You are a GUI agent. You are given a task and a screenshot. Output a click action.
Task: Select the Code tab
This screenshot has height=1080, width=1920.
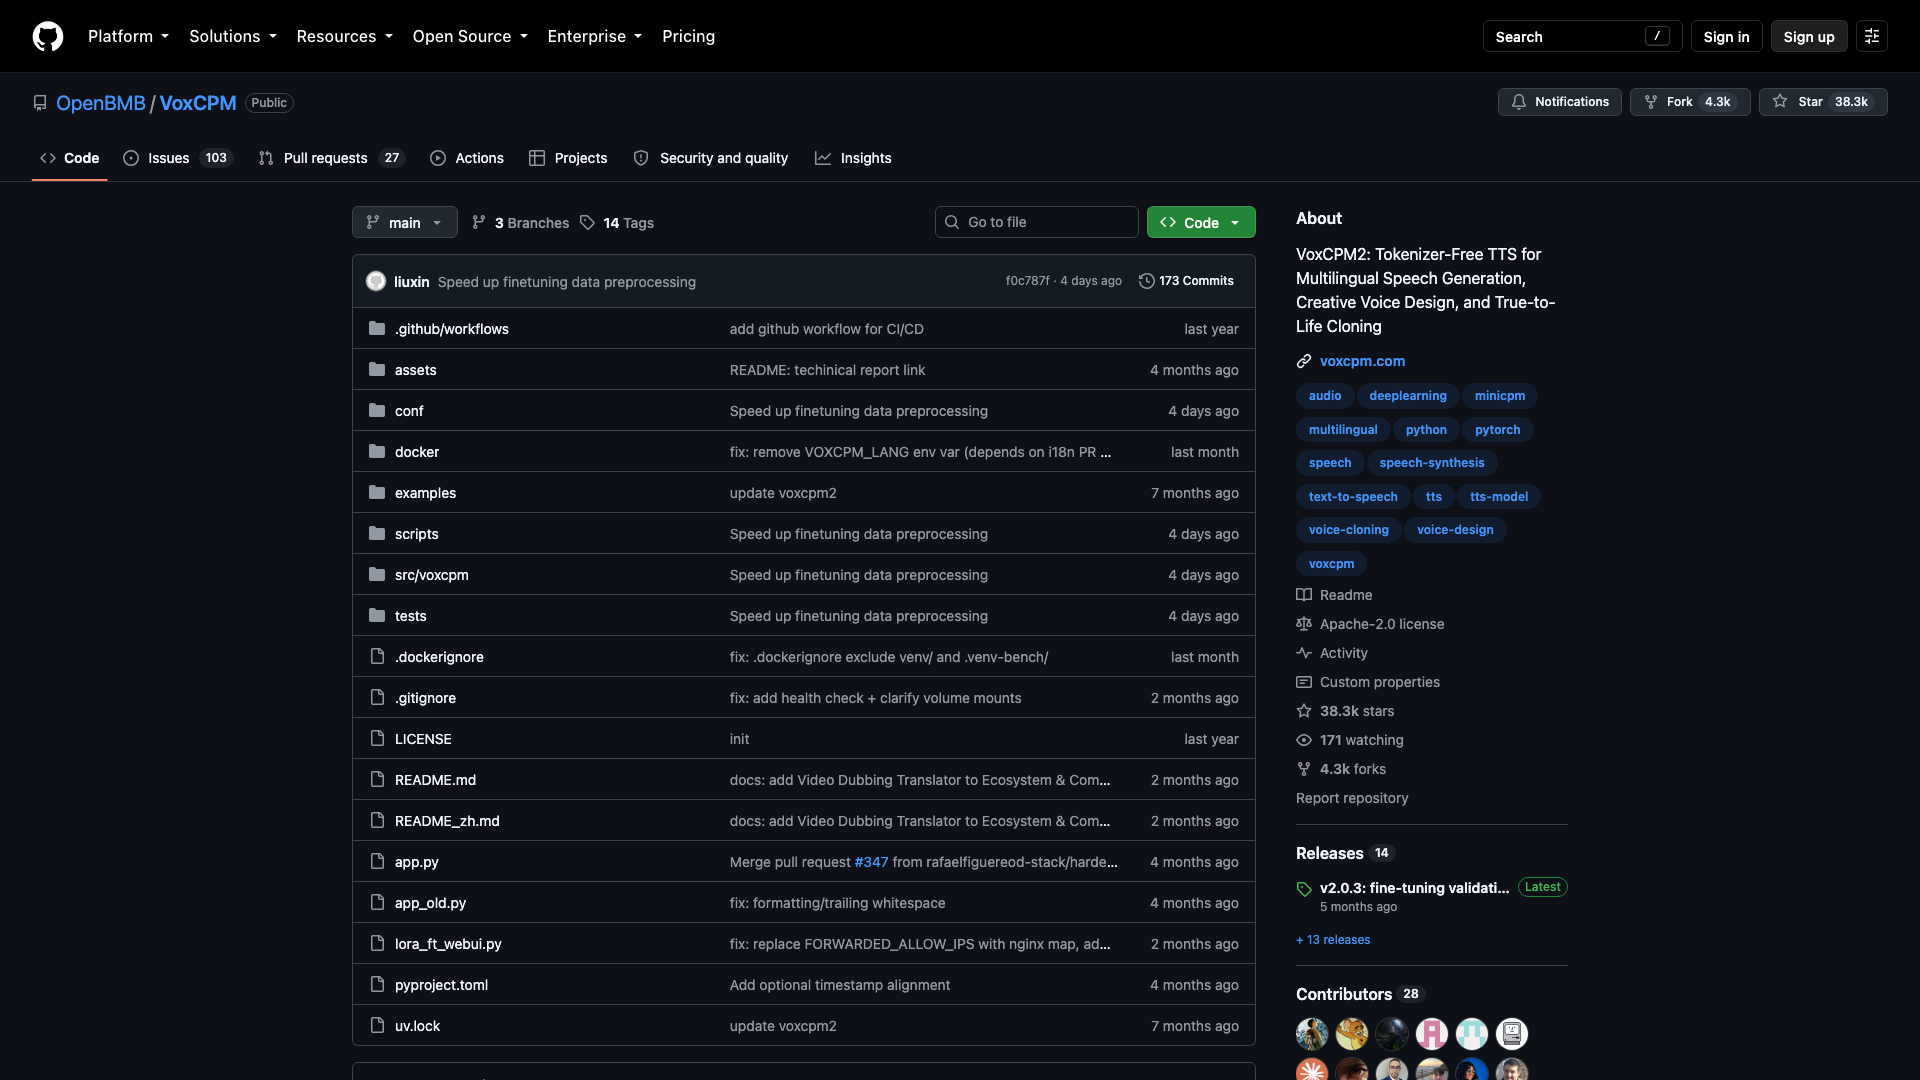click(x=70, y=158)
